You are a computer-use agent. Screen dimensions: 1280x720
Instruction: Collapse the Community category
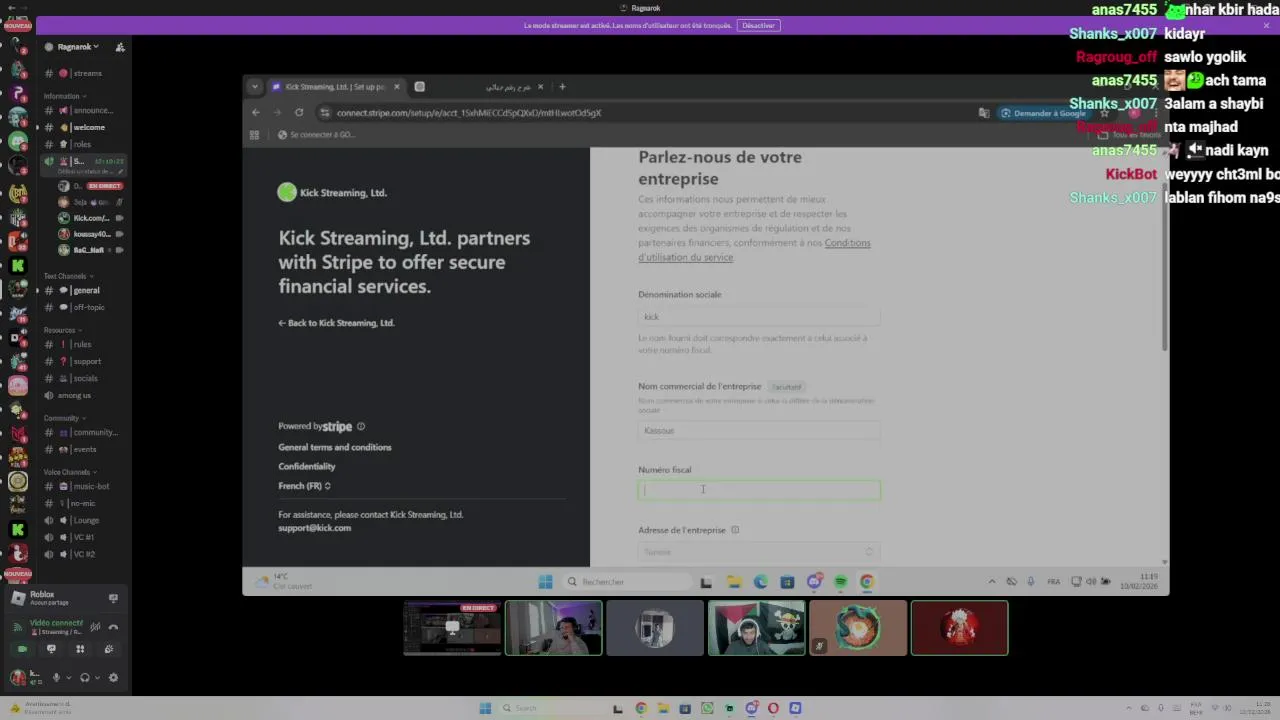(64, 418)
